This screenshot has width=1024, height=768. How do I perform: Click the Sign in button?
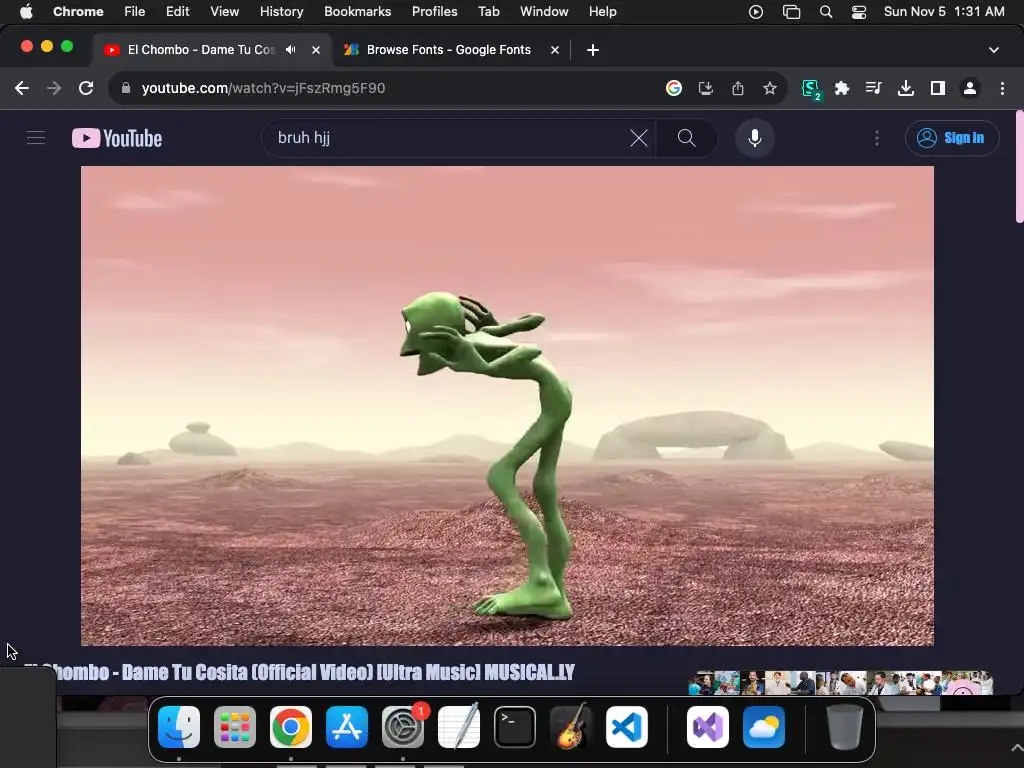point(952,138)
